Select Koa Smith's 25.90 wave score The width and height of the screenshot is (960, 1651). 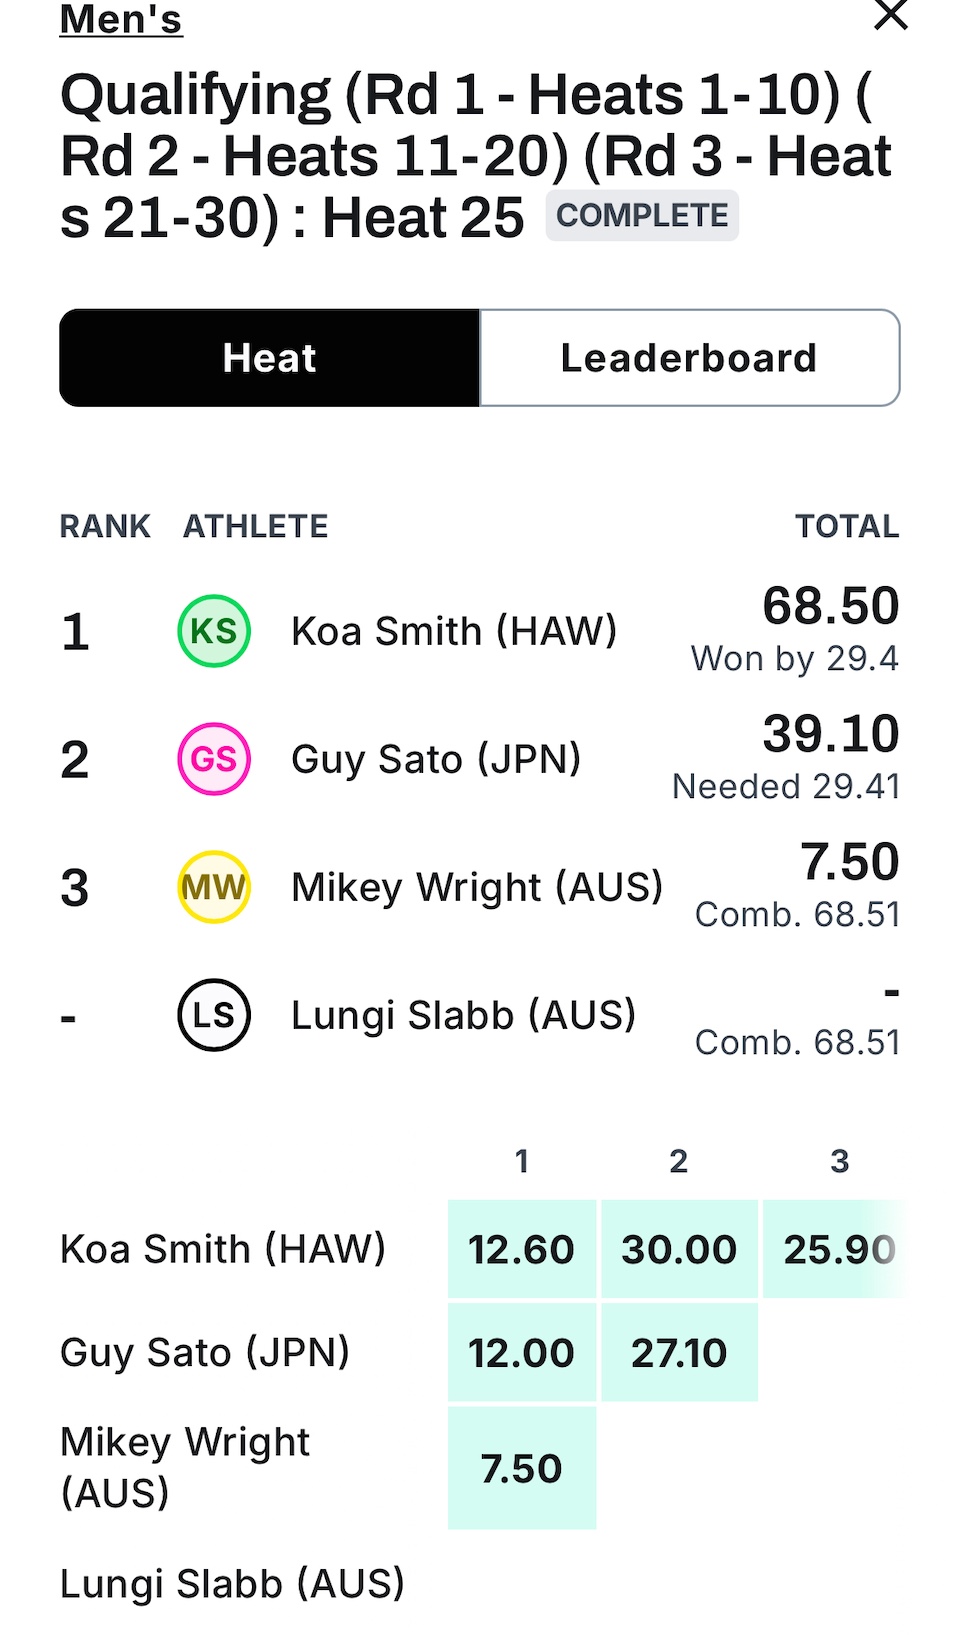pyautogui.click(x=838, y=1249)
